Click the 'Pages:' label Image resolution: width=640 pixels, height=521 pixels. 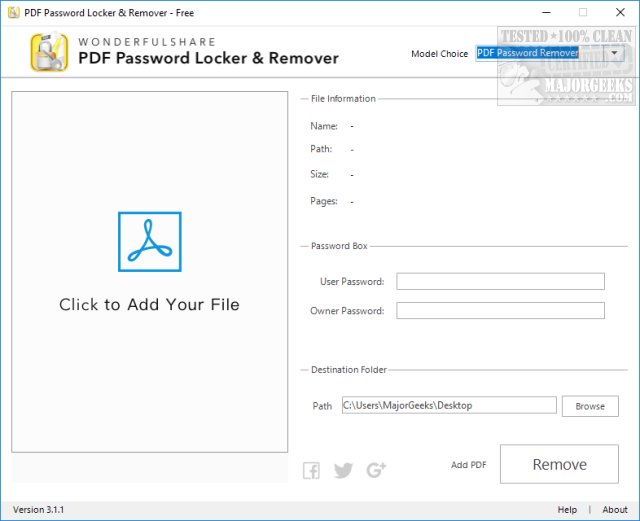tap(324, 201)
